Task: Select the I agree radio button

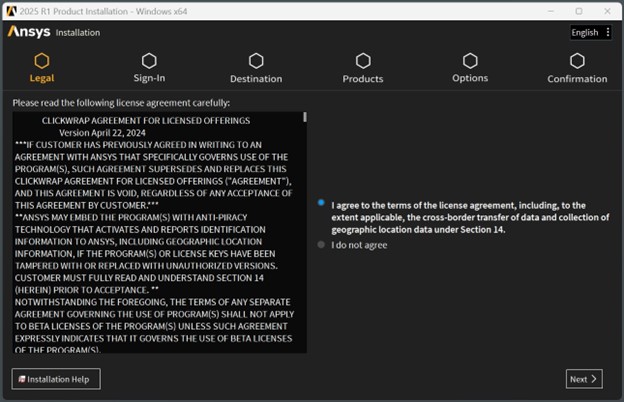Action: [x=321, y=203]
